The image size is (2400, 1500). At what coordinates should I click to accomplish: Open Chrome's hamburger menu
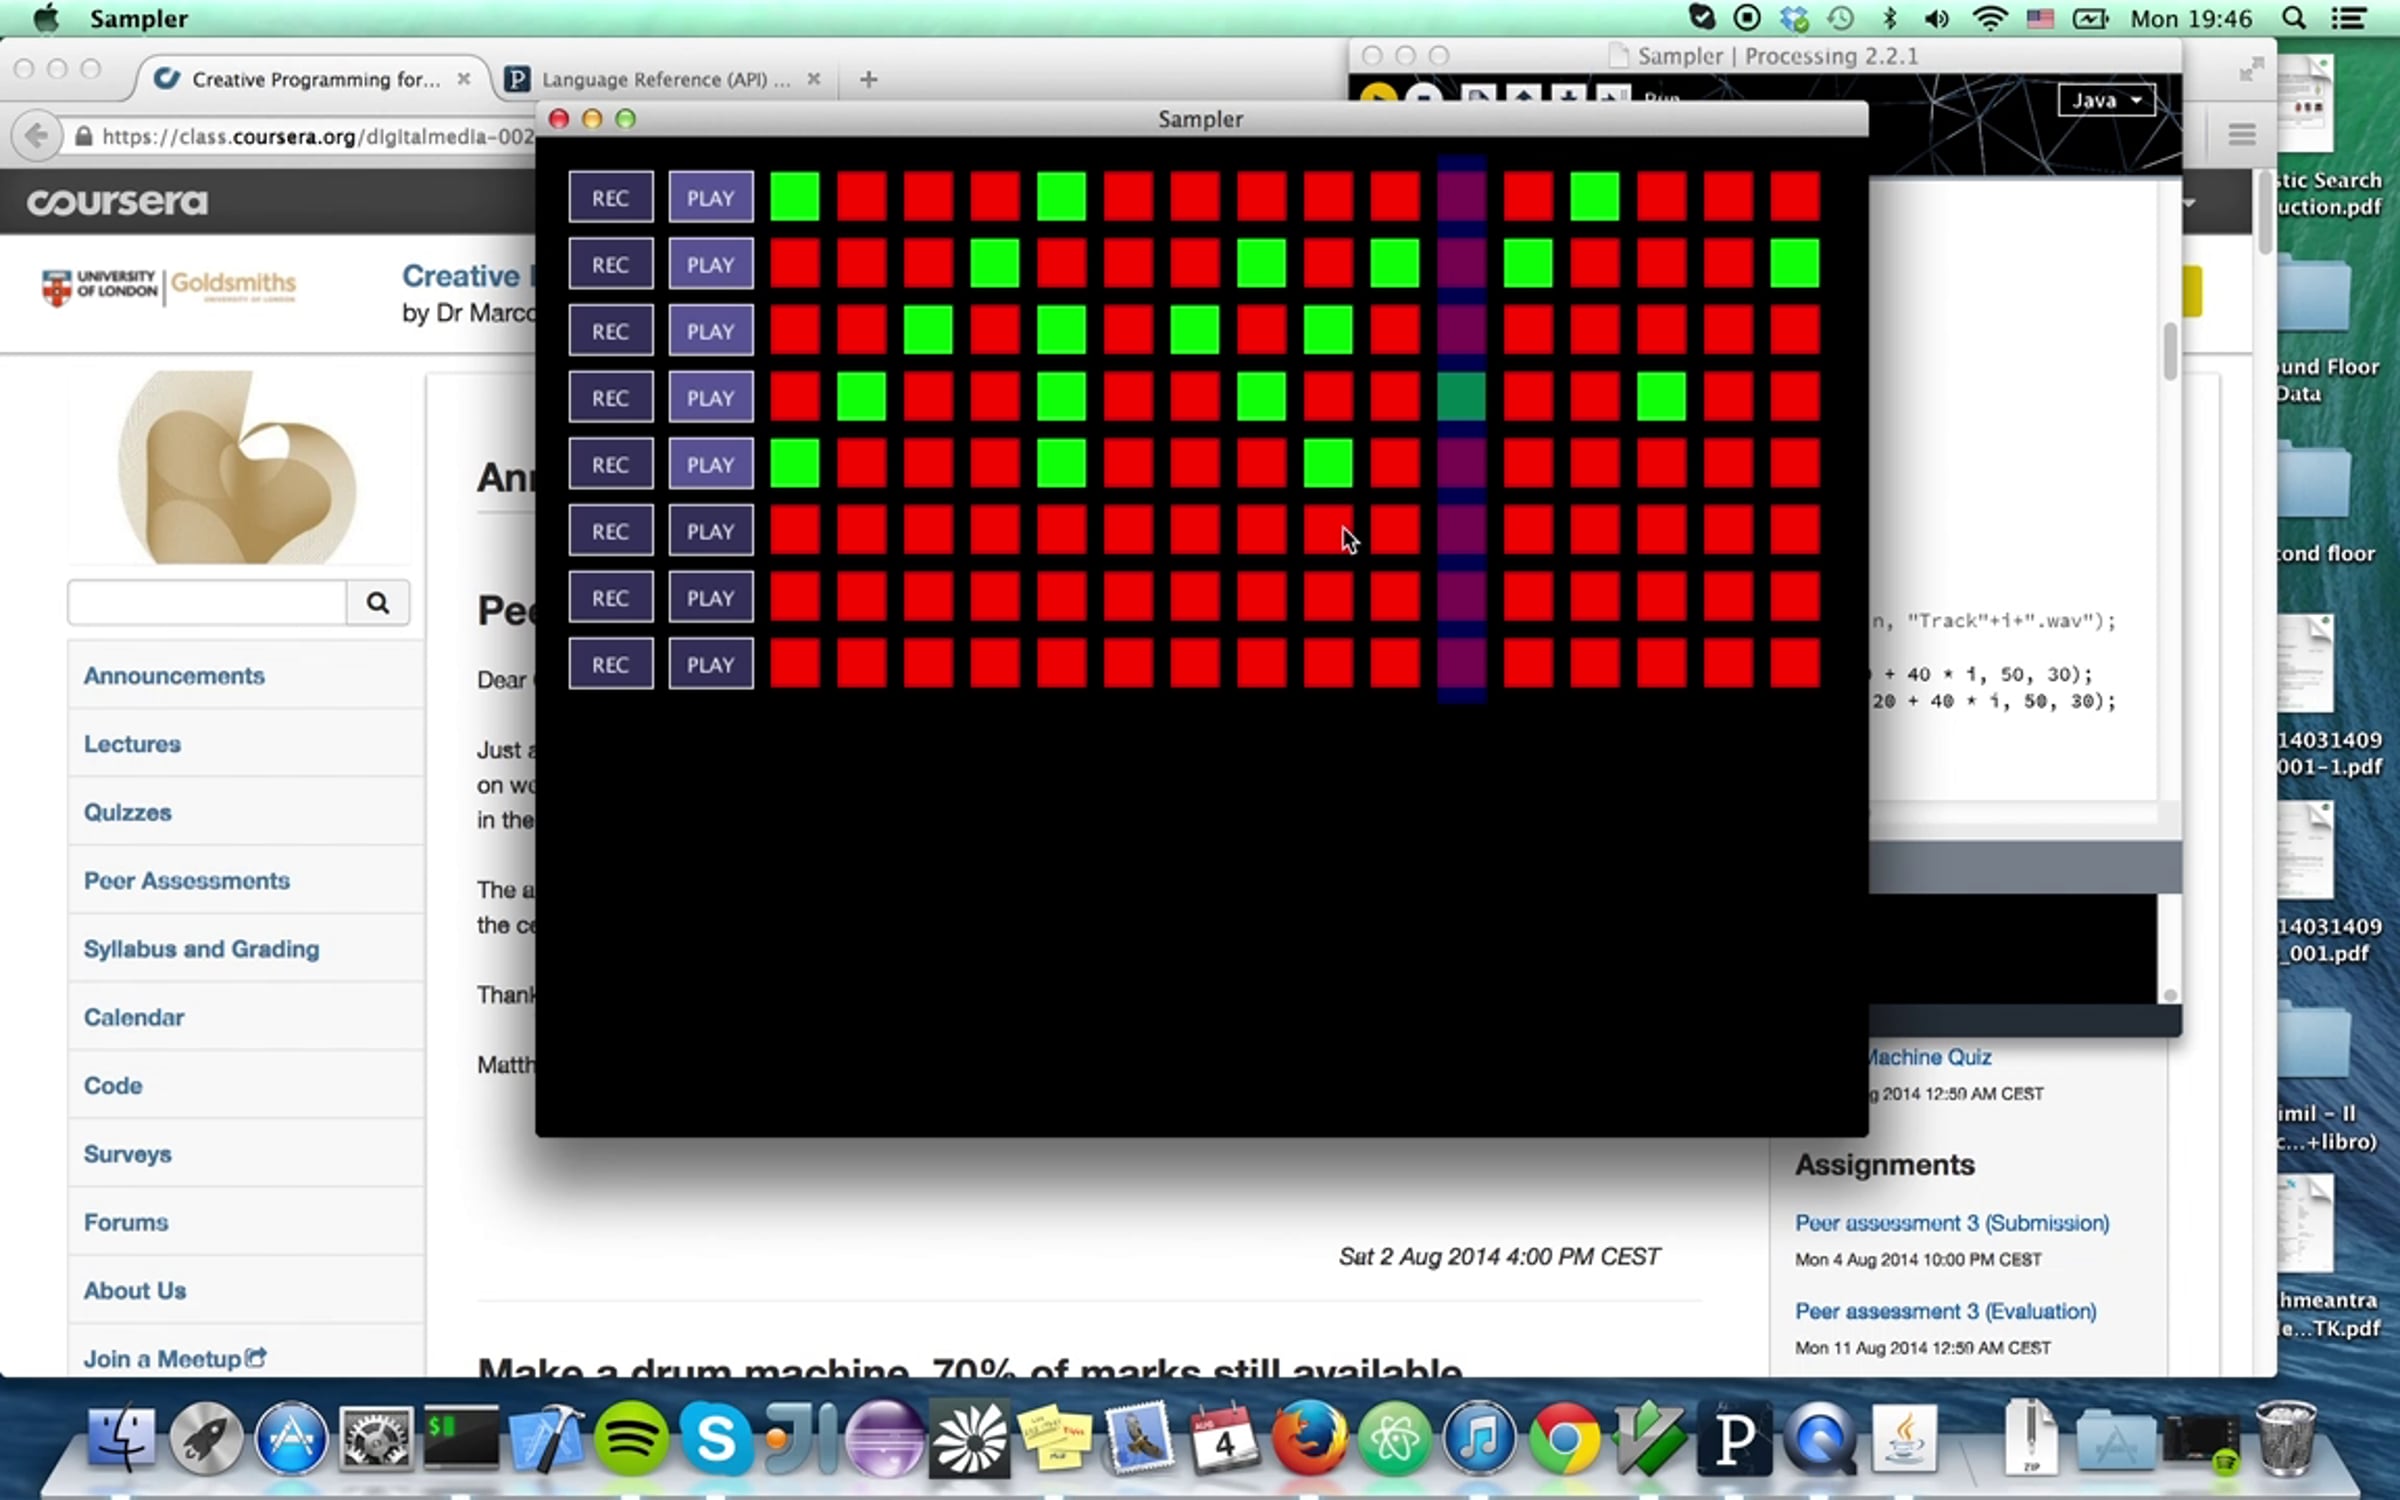click(2241, 134)
